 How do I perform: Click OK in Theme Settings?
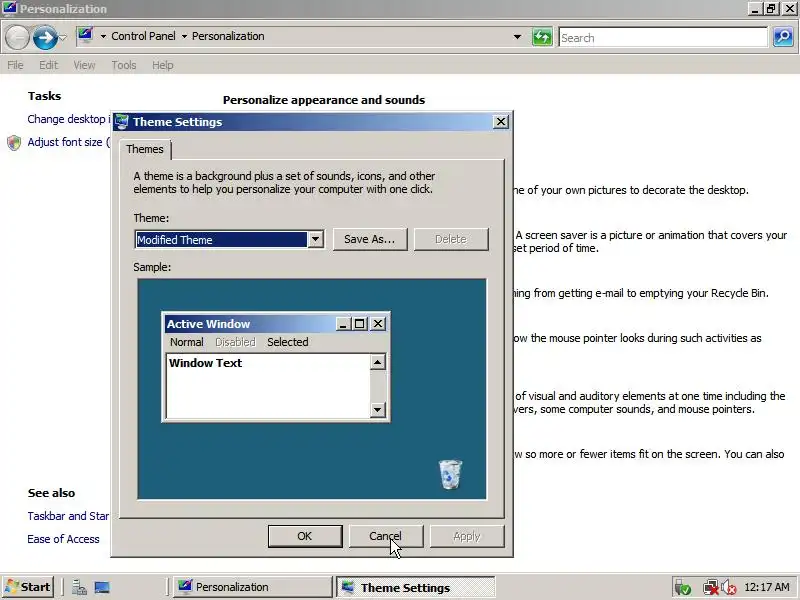coord(305,536)
